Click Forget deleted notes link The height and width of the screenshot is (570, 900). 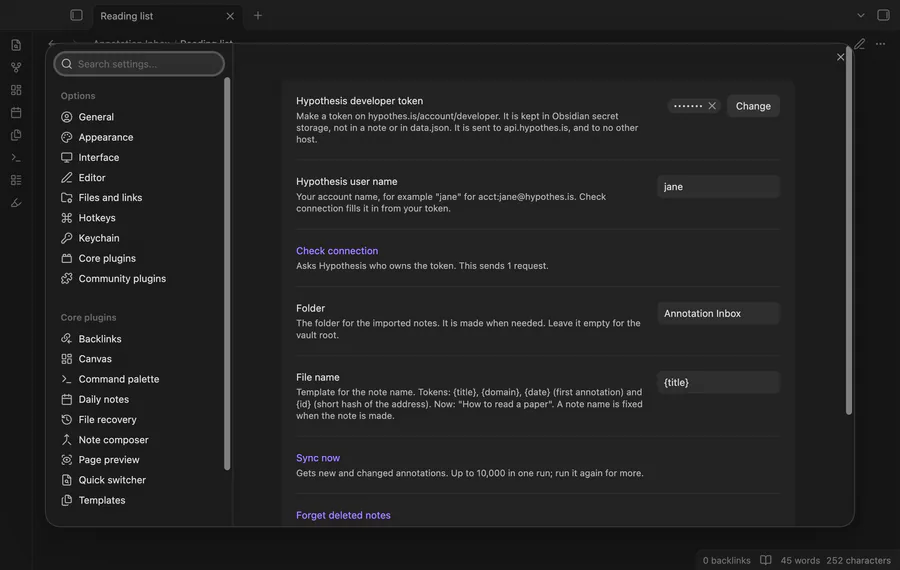(x=343, y=515)
